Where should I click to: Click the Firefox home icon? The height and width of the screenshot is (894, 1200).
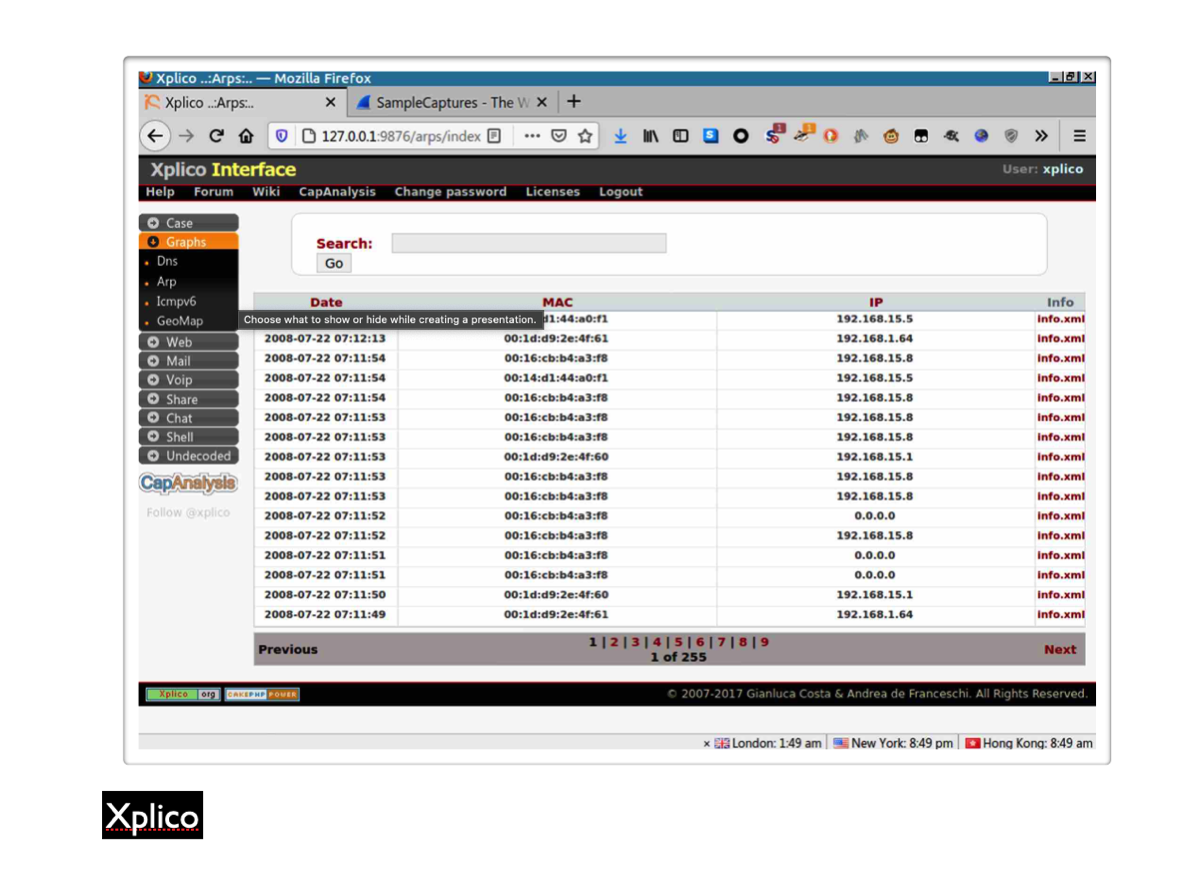point(246,137)
